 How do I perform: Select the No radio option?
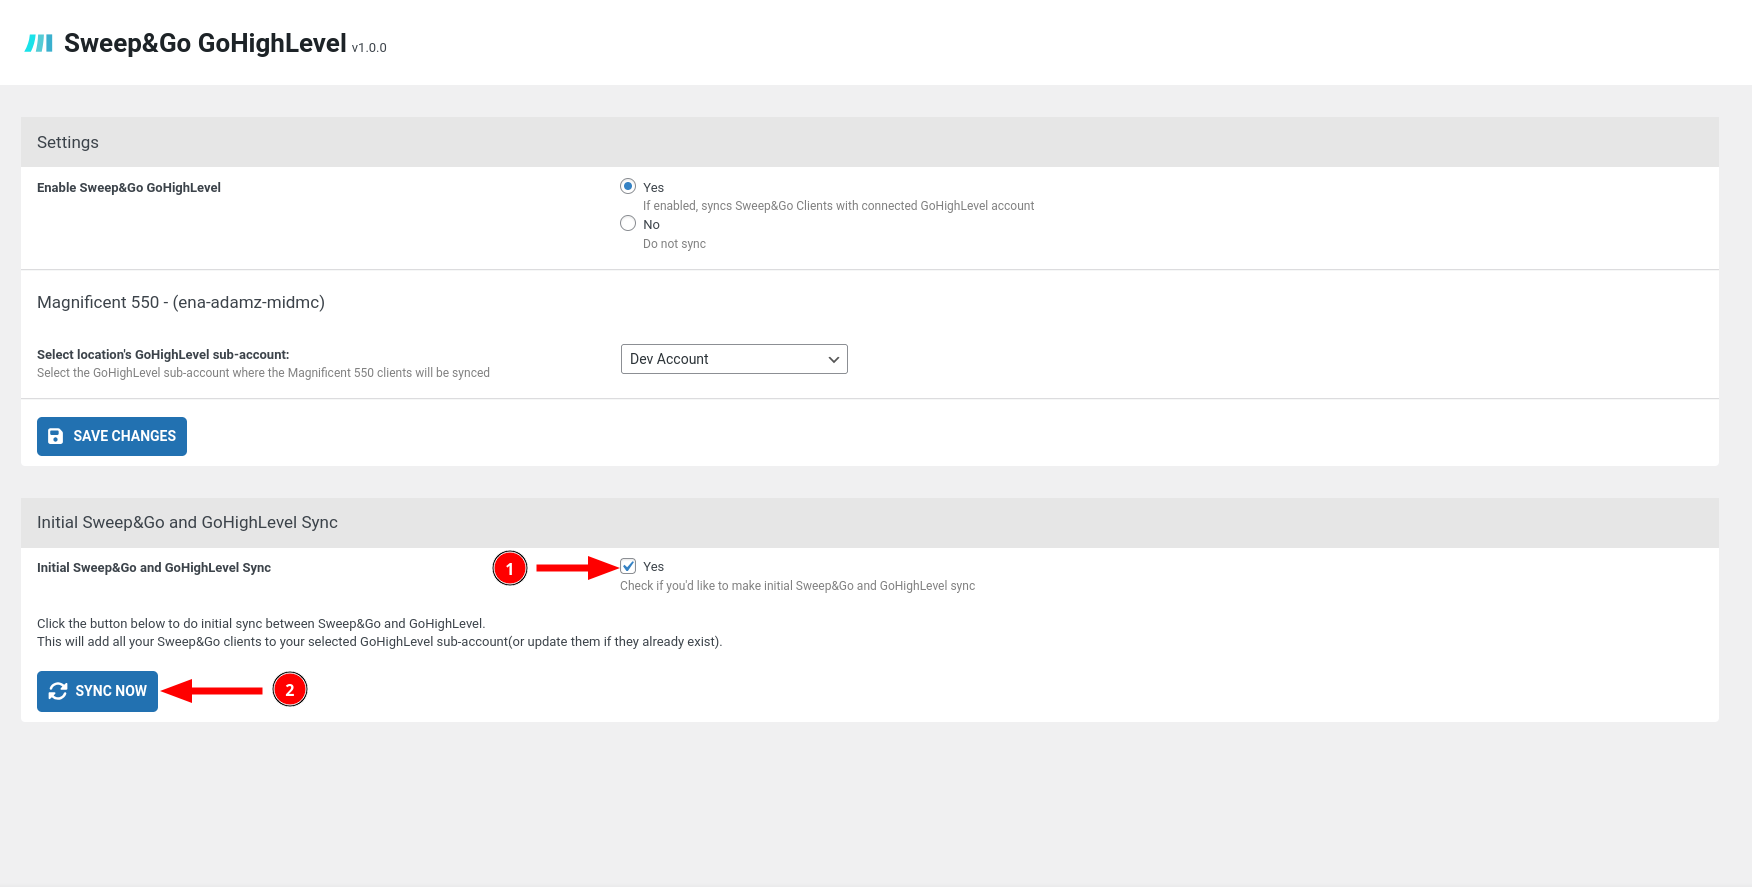pyautogui.click(x=628, y=223)
